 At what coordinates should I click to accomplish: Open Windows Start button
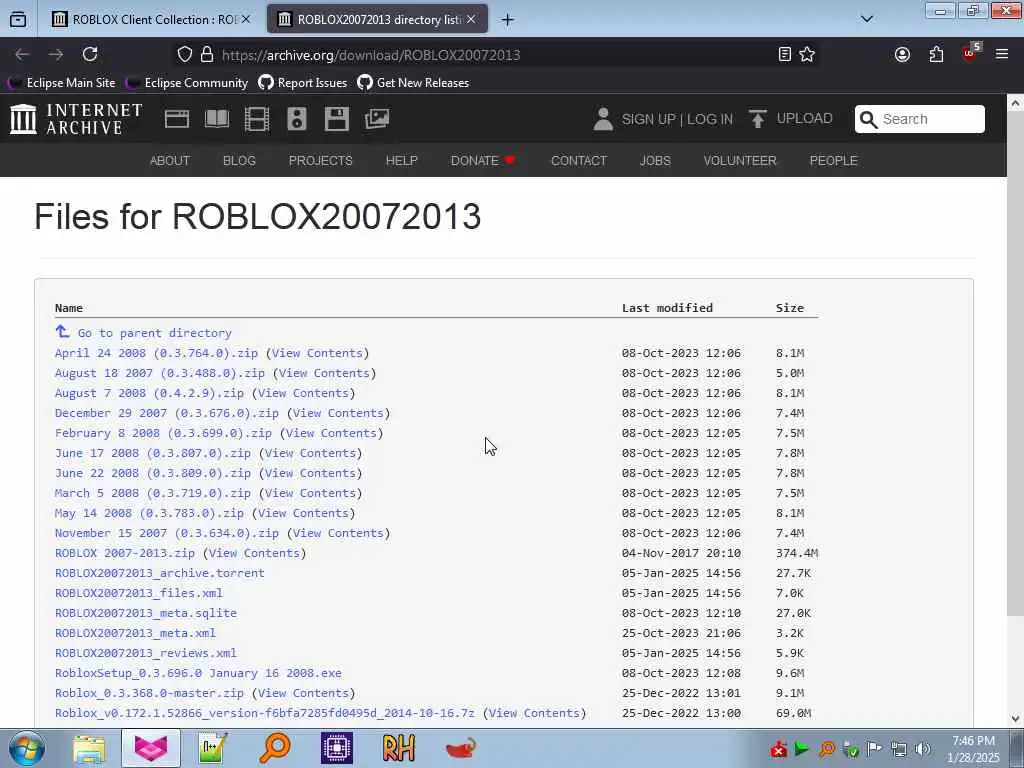click(x=27, y=748)
